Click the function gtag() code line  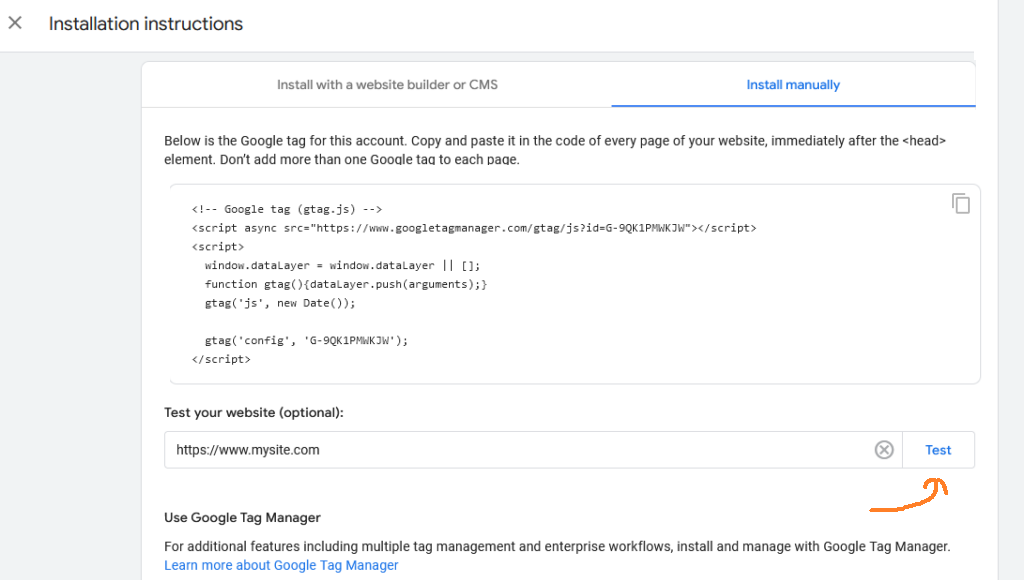point(345,284)
